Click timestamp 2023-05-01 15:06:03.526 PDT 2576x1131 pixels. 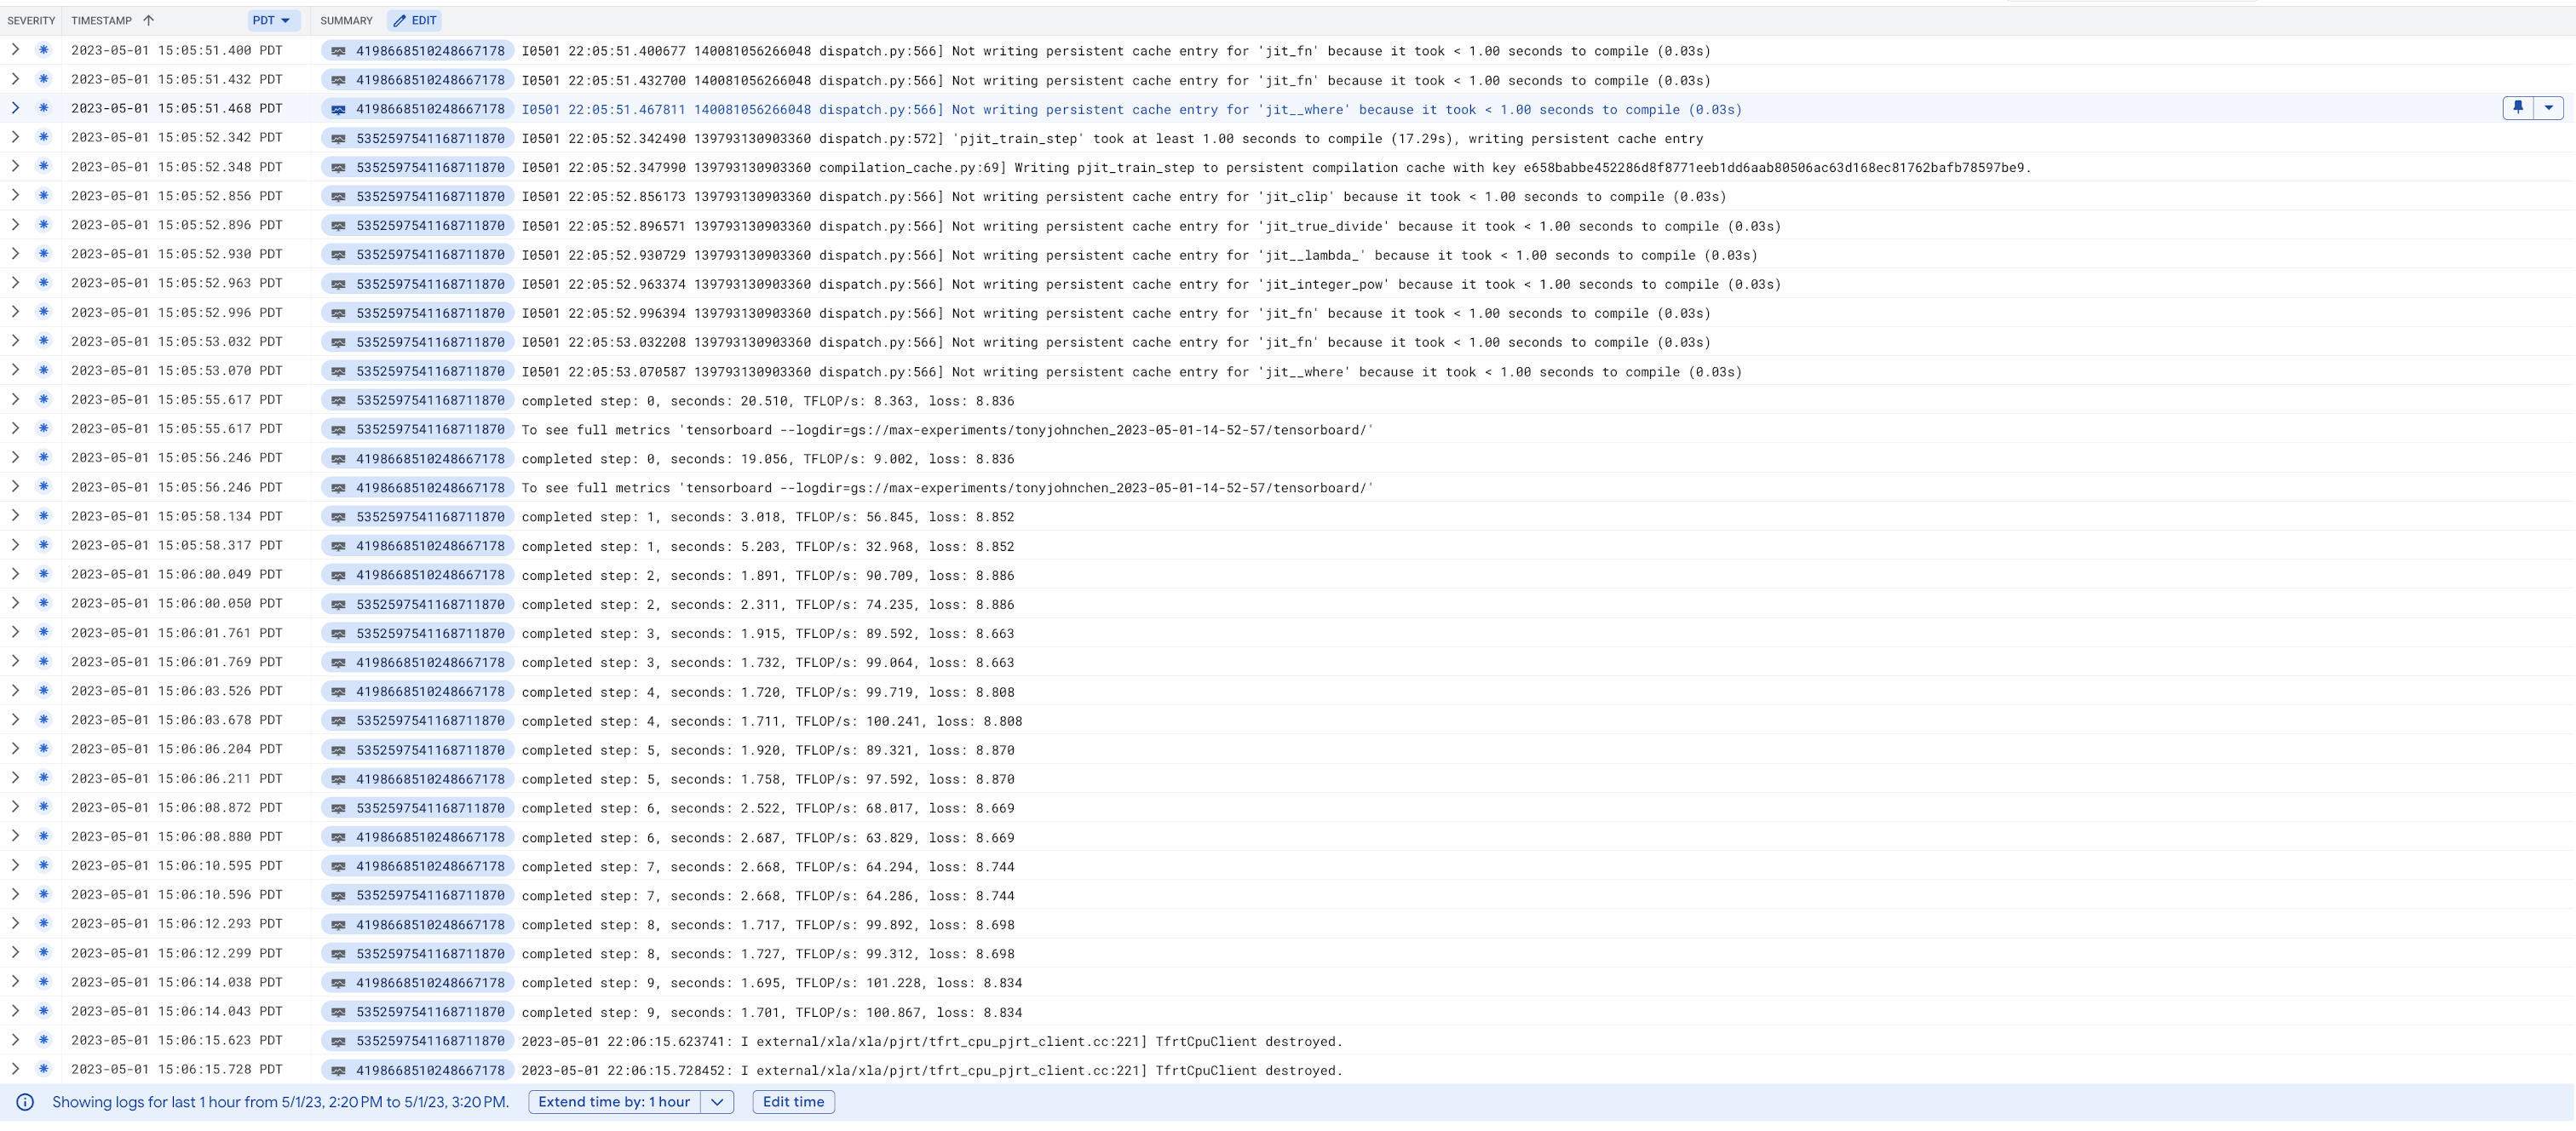click(x=177, y=691)
